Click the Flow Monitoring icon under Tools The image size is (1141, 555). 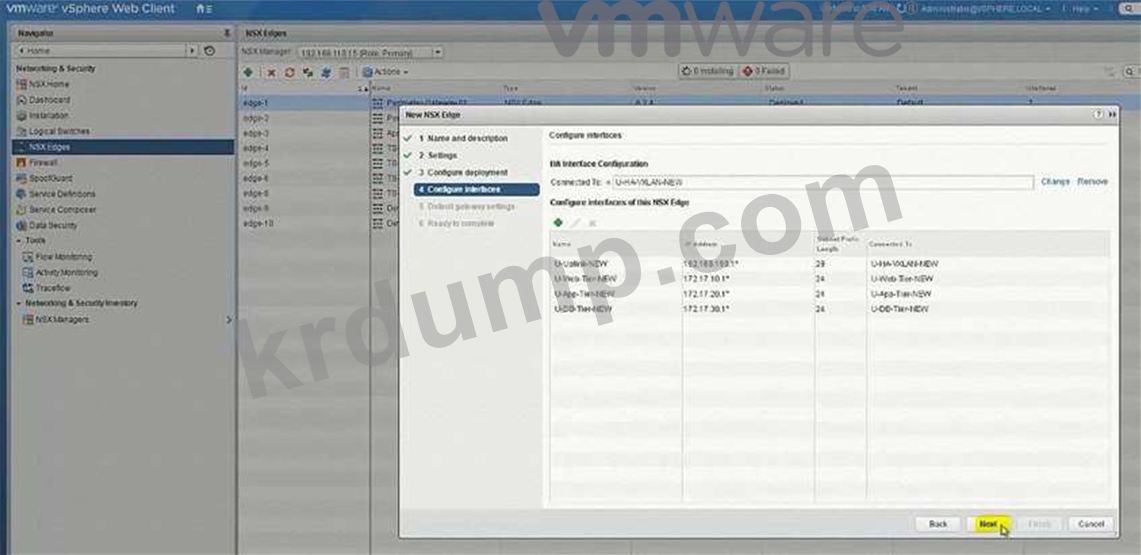pyautogui.click(x=29, y=257)
